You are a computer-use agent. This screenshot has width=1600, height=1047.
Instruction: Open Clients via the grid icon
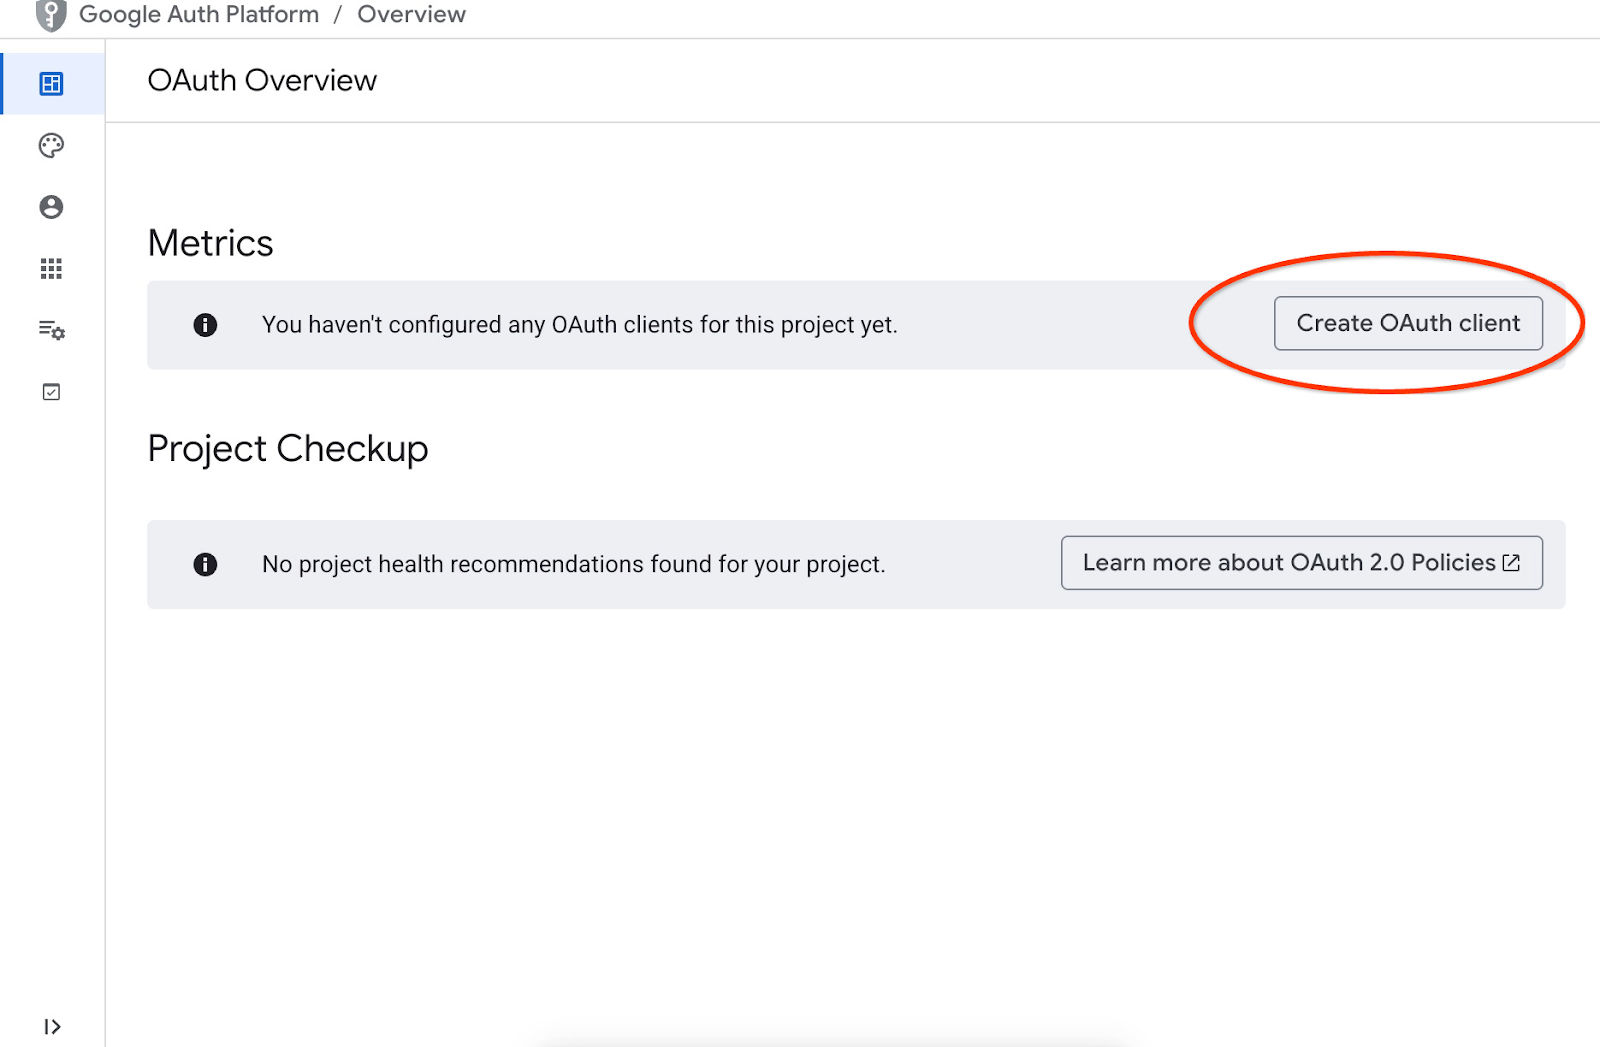(x=51, y=269)
